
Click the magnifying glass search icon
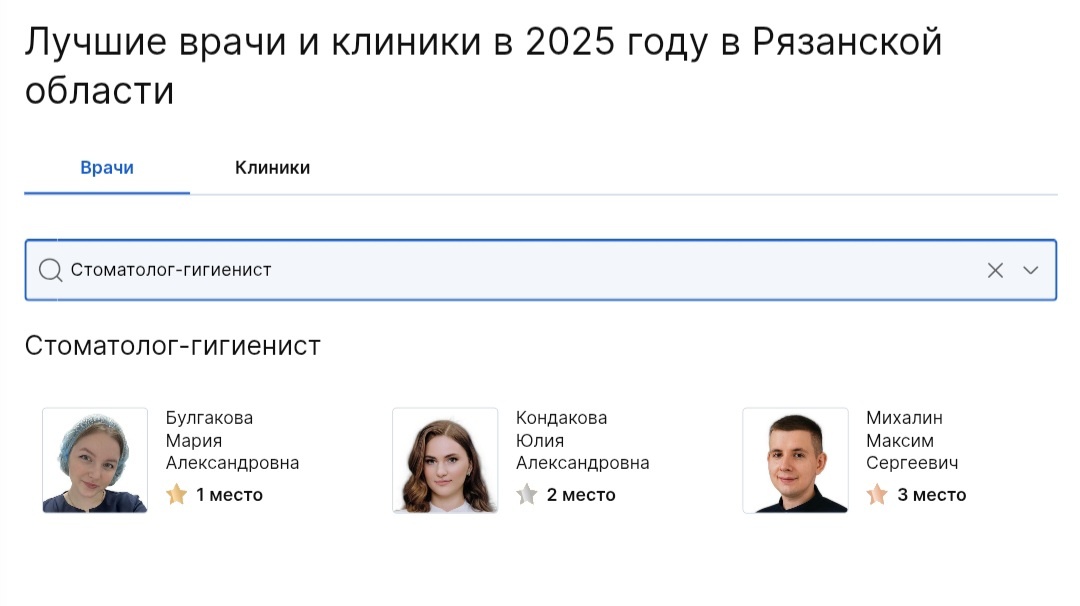coord(48,270)
